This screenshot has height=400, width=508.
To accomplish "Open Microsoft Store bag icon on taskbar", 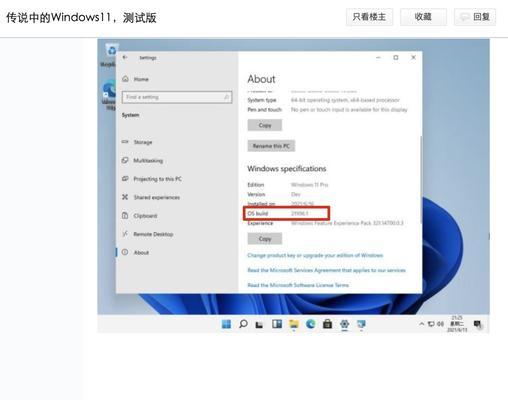I will pyautogui.click(x=327, y=324).
